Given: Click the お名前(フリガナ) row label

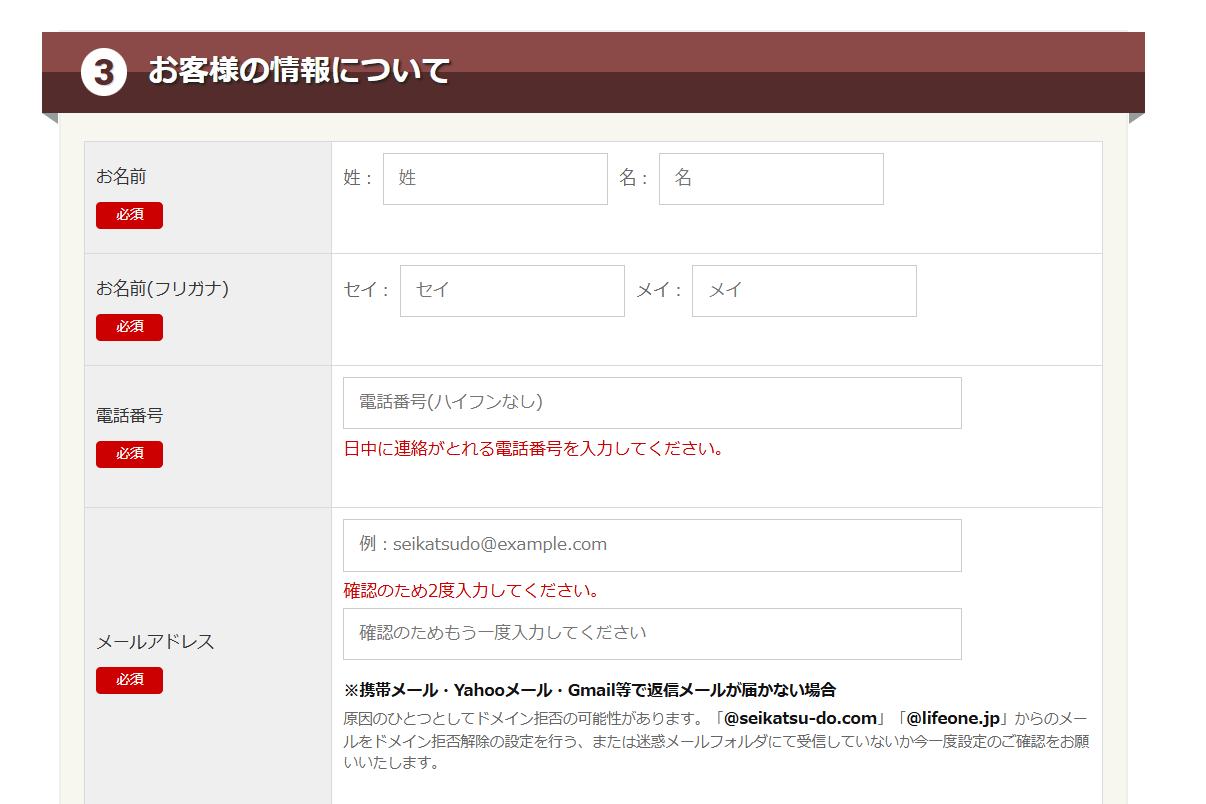Looking at the screenshot, I should (162, 289).
